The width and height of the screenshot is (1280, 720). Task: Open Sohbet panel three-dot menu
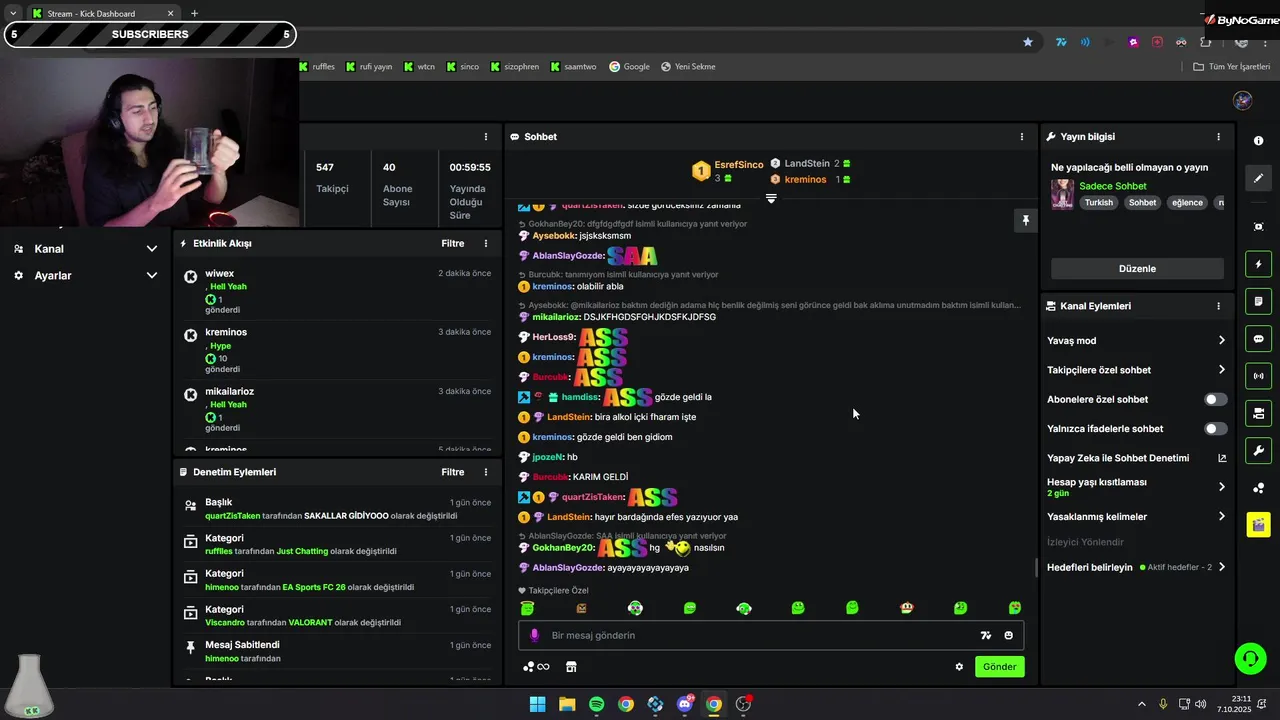point(1022,137)
